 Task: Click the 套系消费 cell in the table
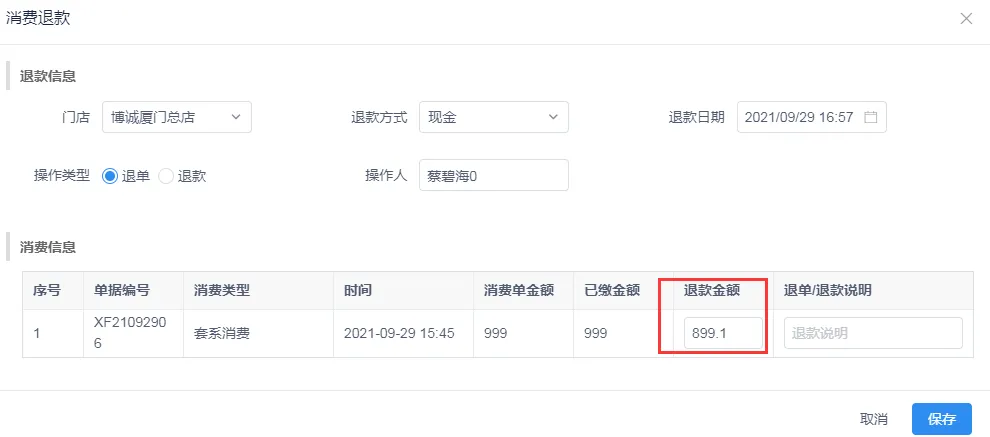click(221, 333)
